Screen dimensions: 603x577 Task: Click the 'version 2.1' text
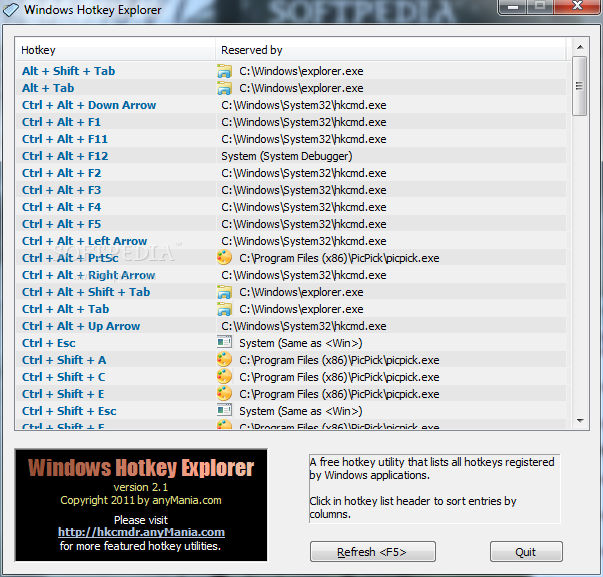click(141, 487)
